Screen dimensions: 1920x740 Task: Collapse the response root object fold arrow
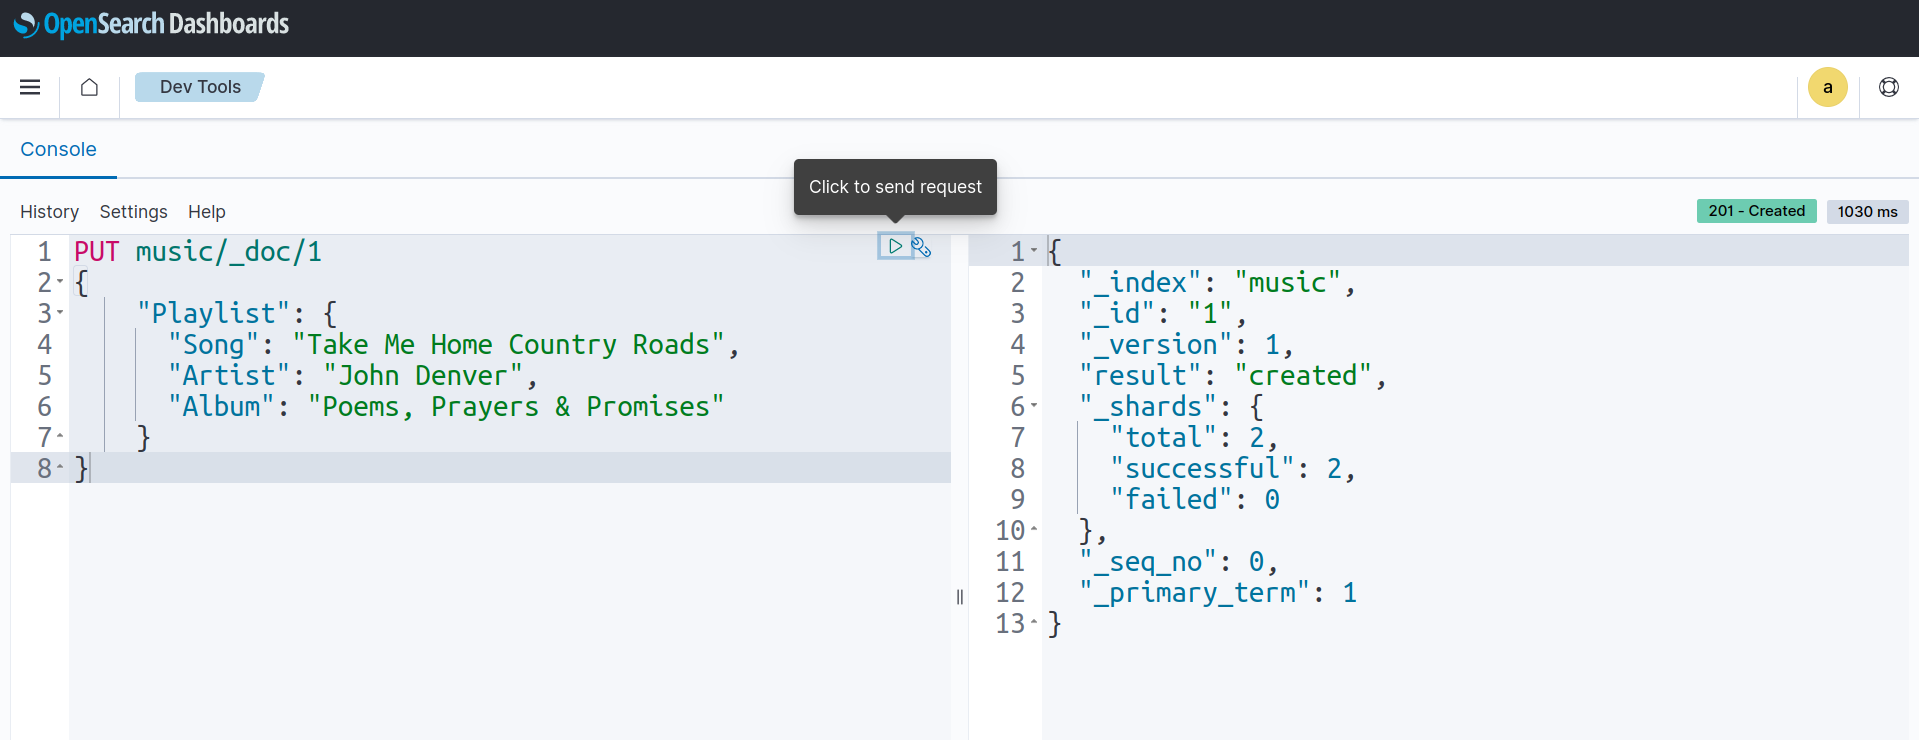[1034, 251]
